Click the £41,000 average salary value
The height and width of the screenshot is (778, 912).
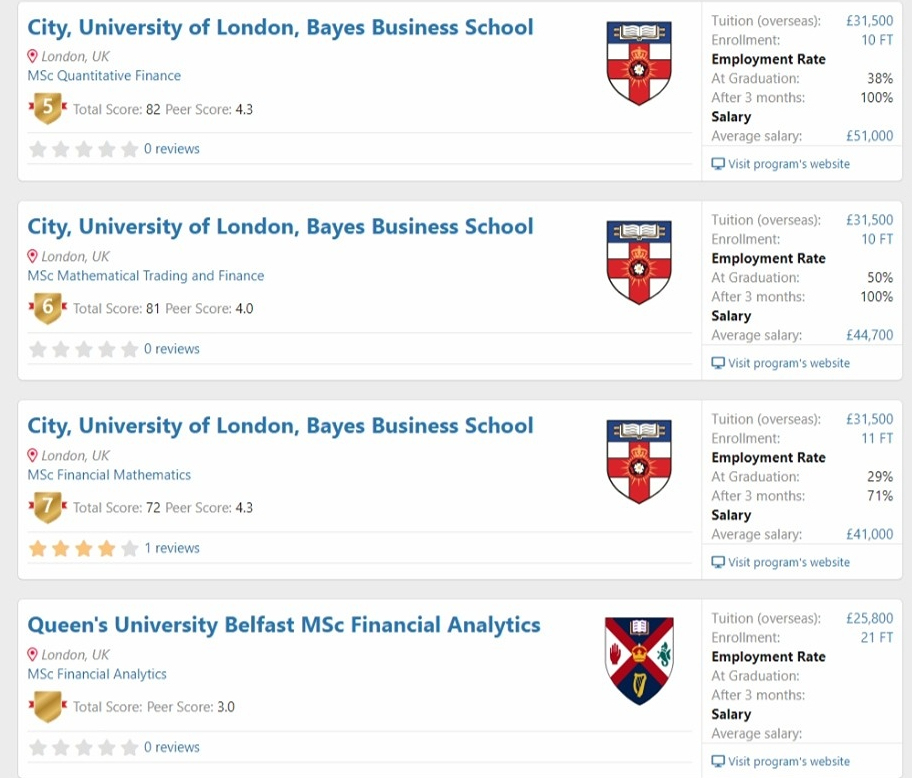(x=870, y=534)
